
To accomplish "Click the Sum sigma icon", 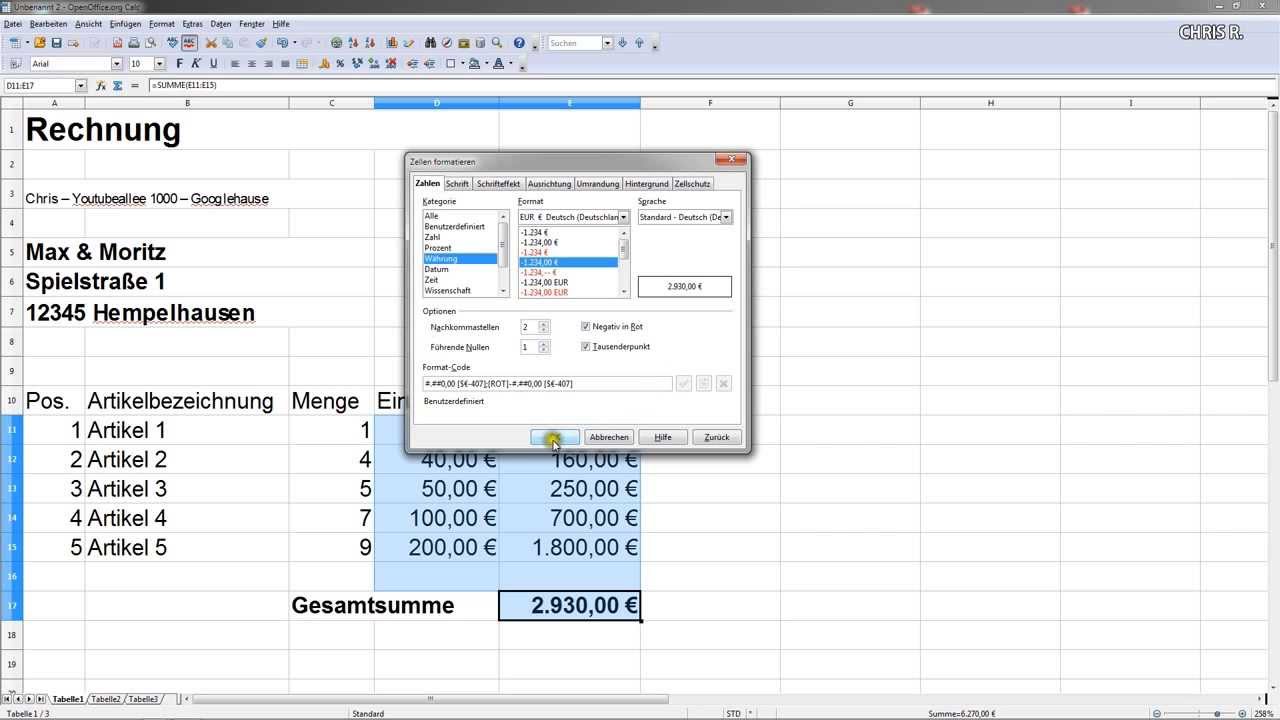I will [x=118, y=86].
